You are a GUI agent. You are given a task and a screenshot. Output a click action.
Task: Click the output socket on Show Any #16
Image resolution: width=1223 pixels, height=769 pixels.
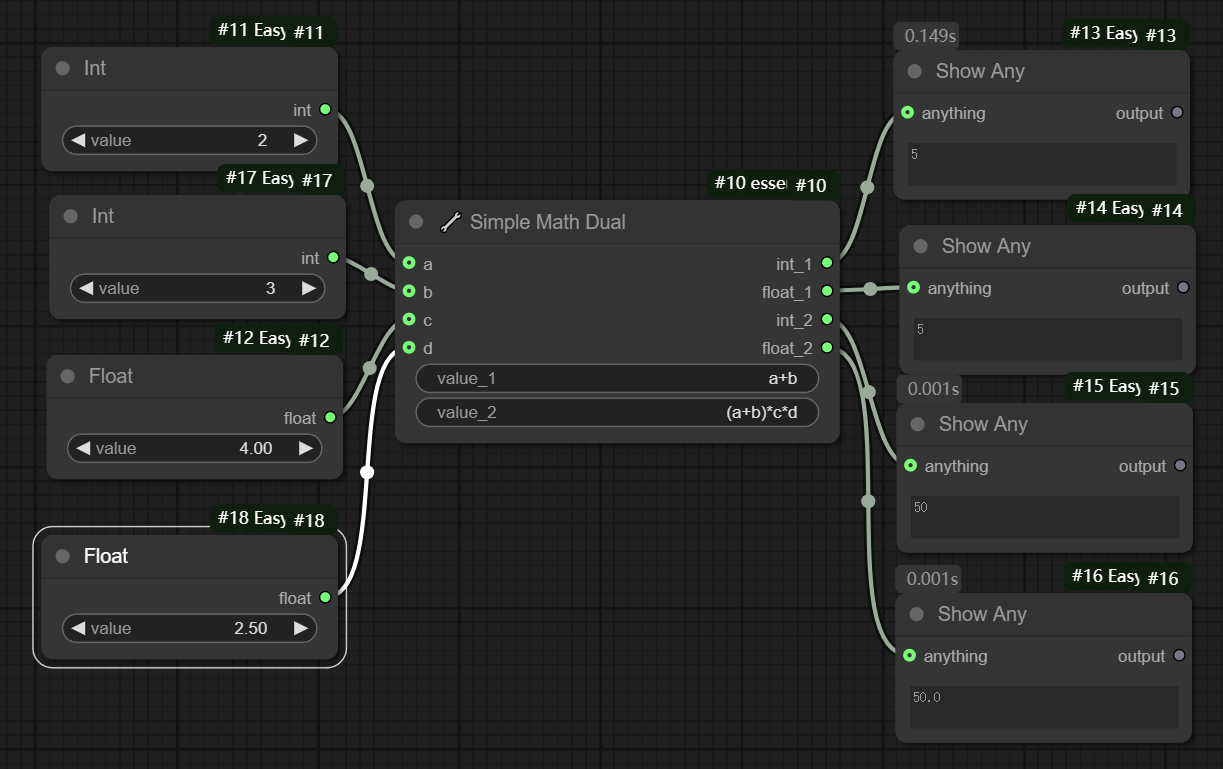[x=1178, y=656]
